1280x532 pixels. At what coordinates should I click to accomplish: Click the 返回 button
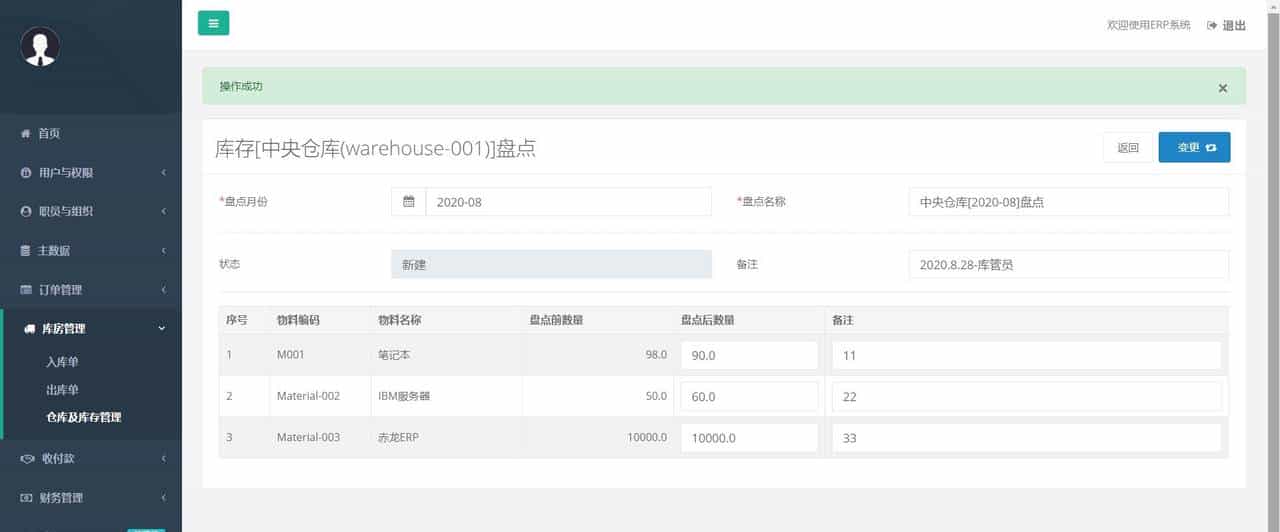tap(1128, 147)
